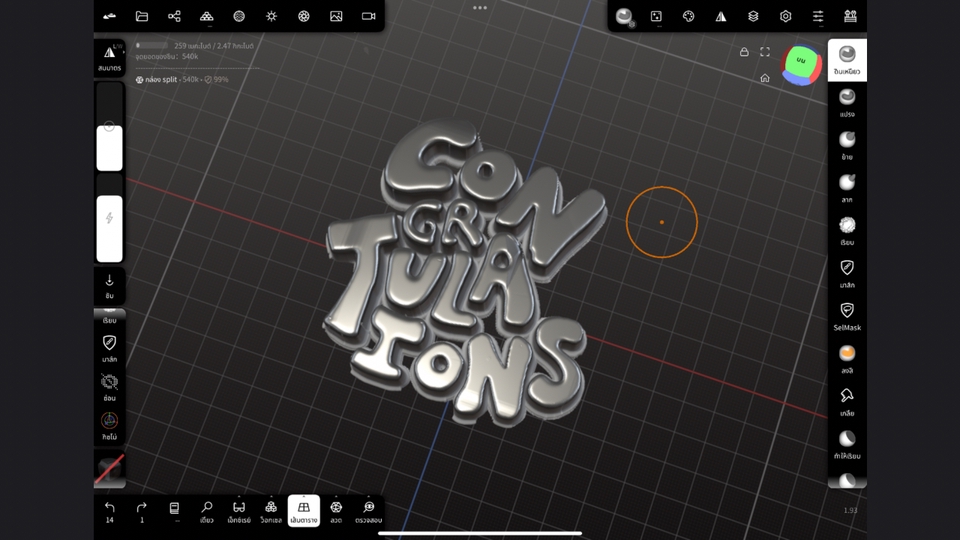Open the lighting sun menu
Image resolution: width=960 pixels, height=540 pixels.
pos(271,16)
